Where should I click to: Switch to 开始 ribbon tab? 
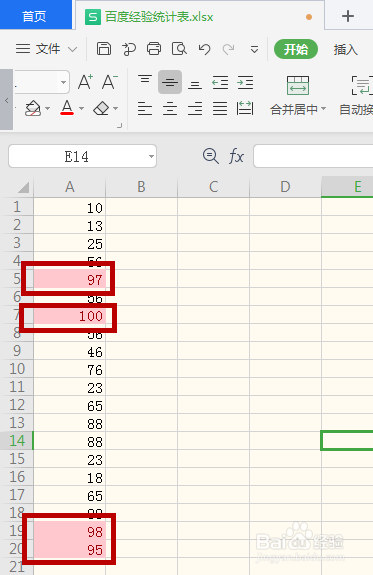296,49
